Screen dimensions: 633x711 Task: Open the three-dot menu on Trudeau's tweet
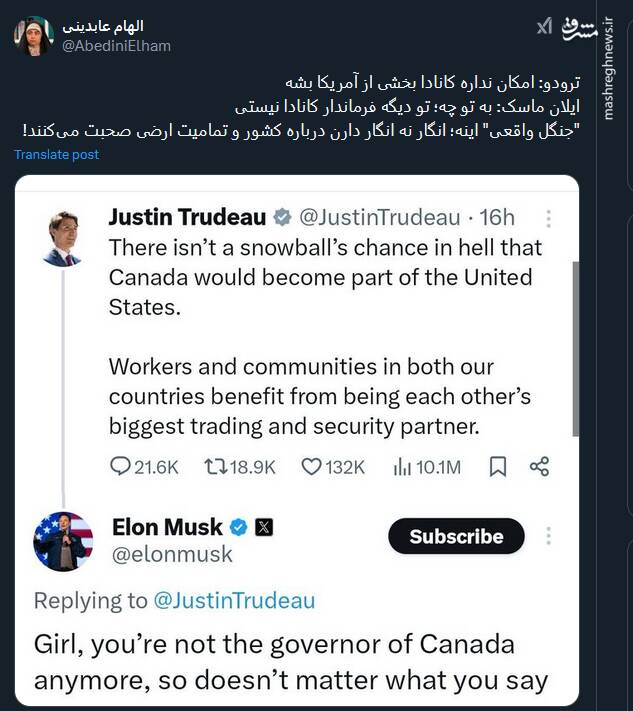[x=548, y=219]
